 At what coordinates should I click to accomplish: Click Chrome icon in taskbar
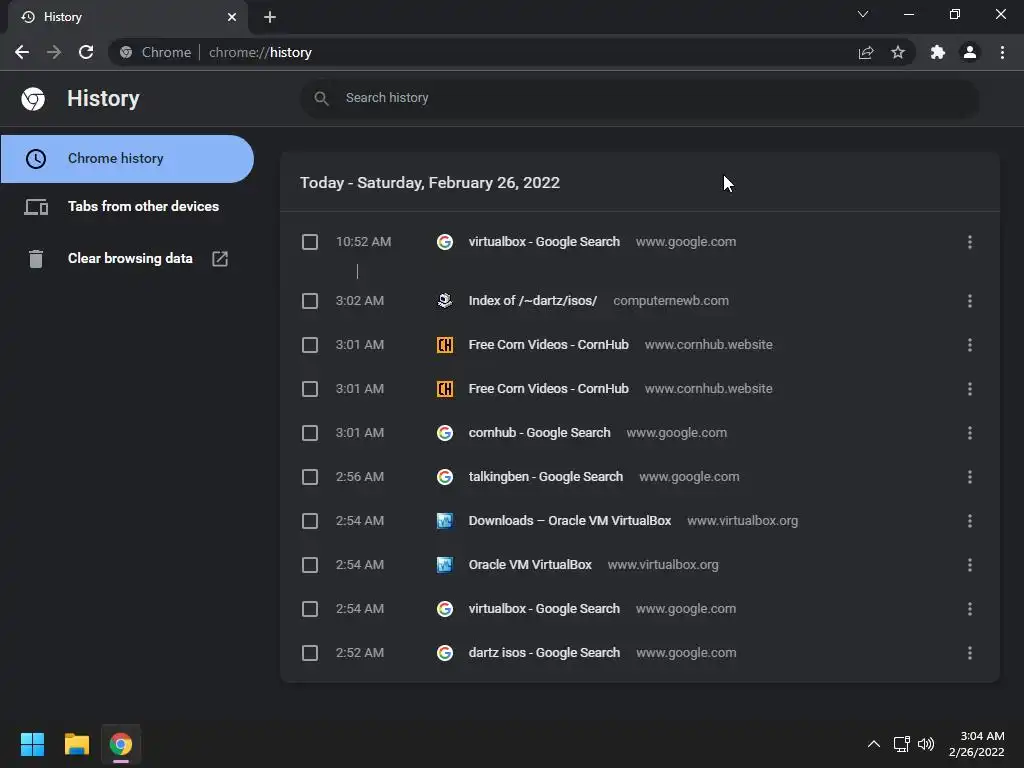click(121, 744)
